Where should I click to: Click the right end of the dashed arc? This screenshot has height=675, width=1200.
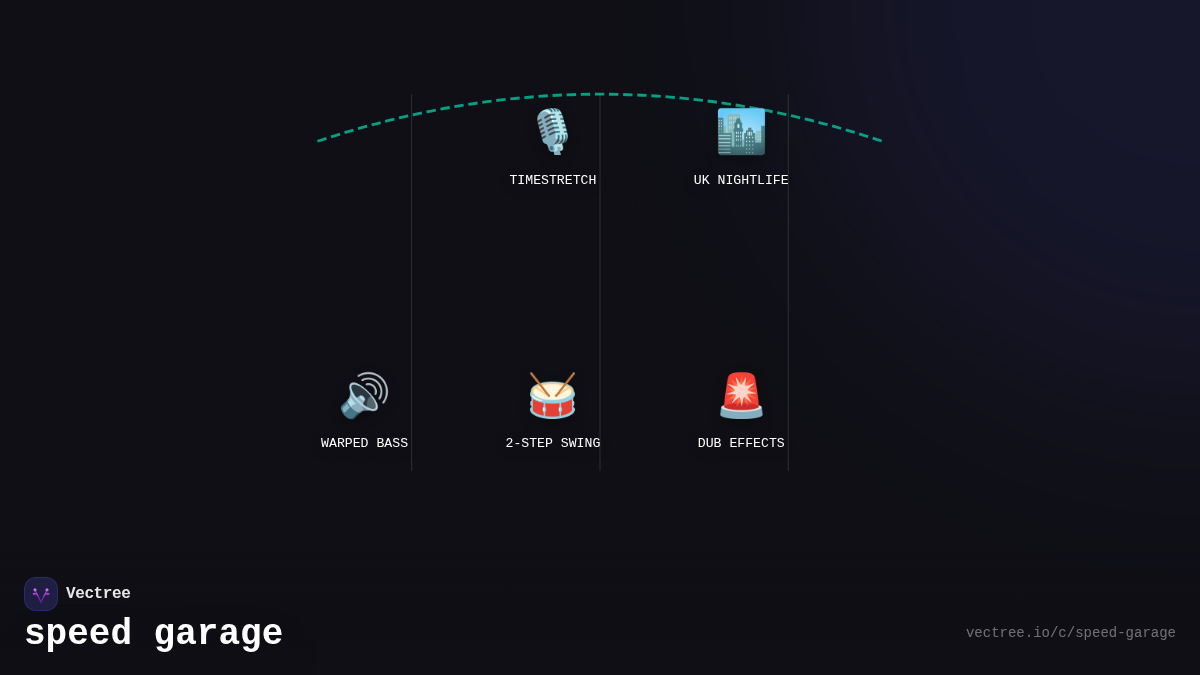pos(879,140)
